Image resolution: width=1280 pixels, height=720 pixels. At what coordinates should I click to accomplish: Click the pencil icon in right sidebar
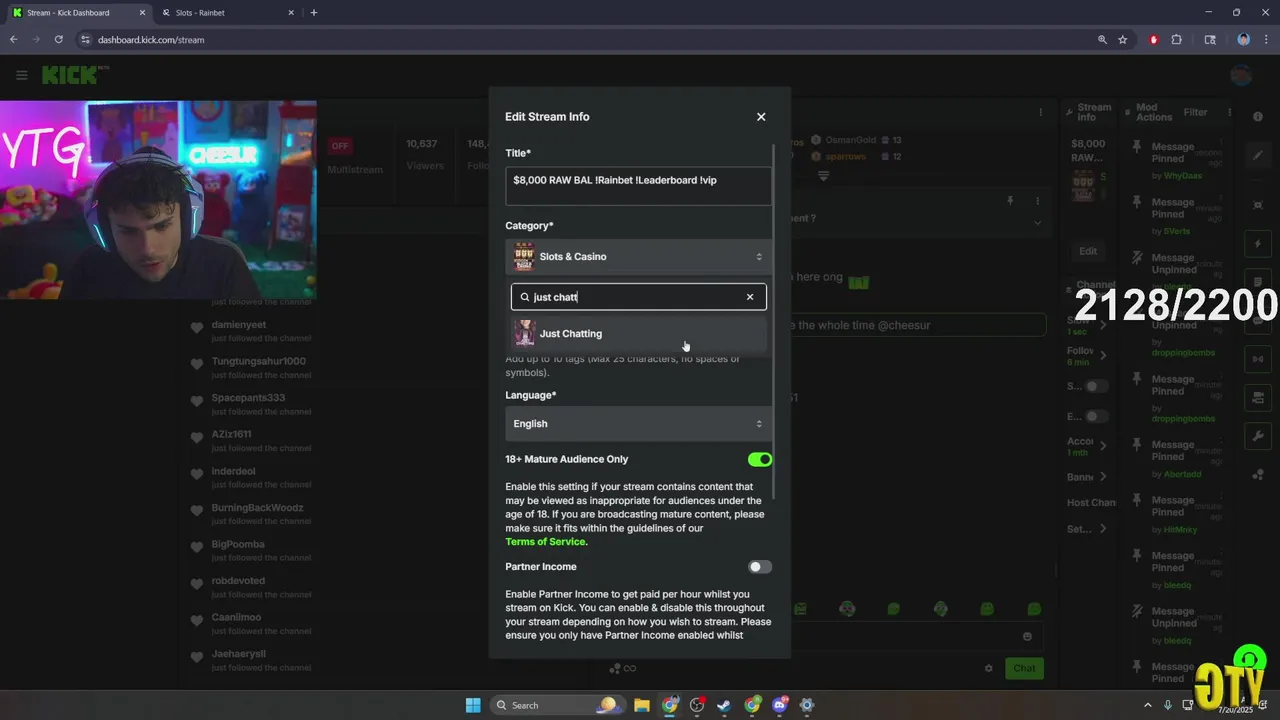(x=1258, y=156)
